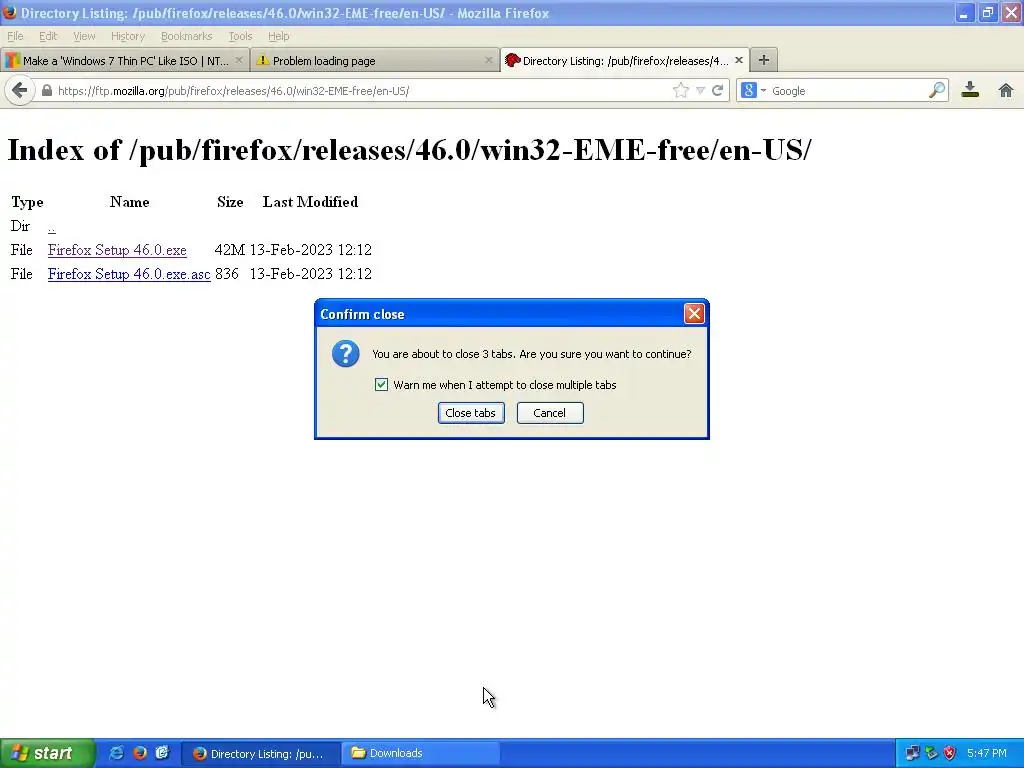Click the '836' file size cell

(x=227, y=274)
